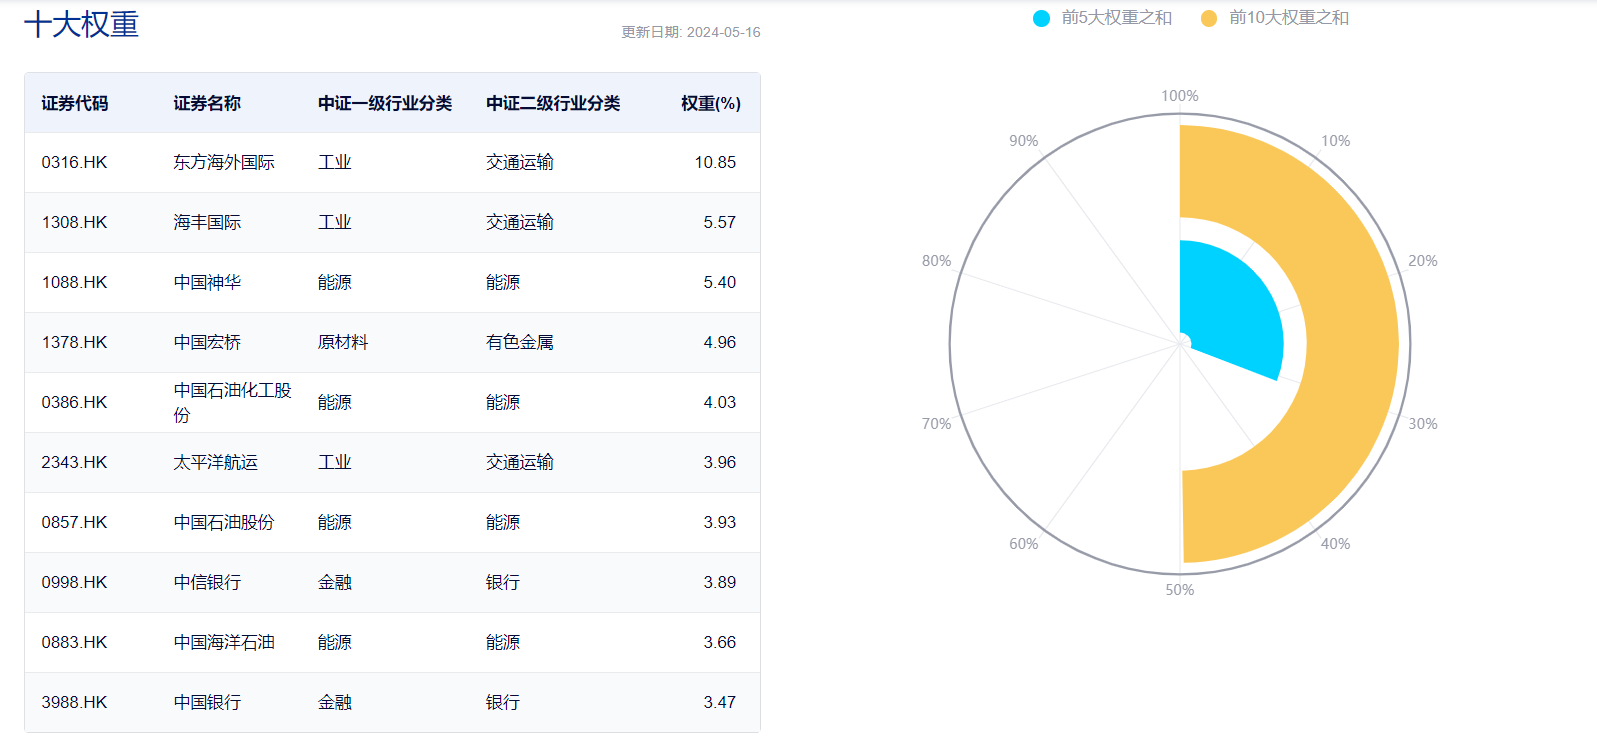
Task: Click the 100% axis label on chart
Action: point(1180,96)
